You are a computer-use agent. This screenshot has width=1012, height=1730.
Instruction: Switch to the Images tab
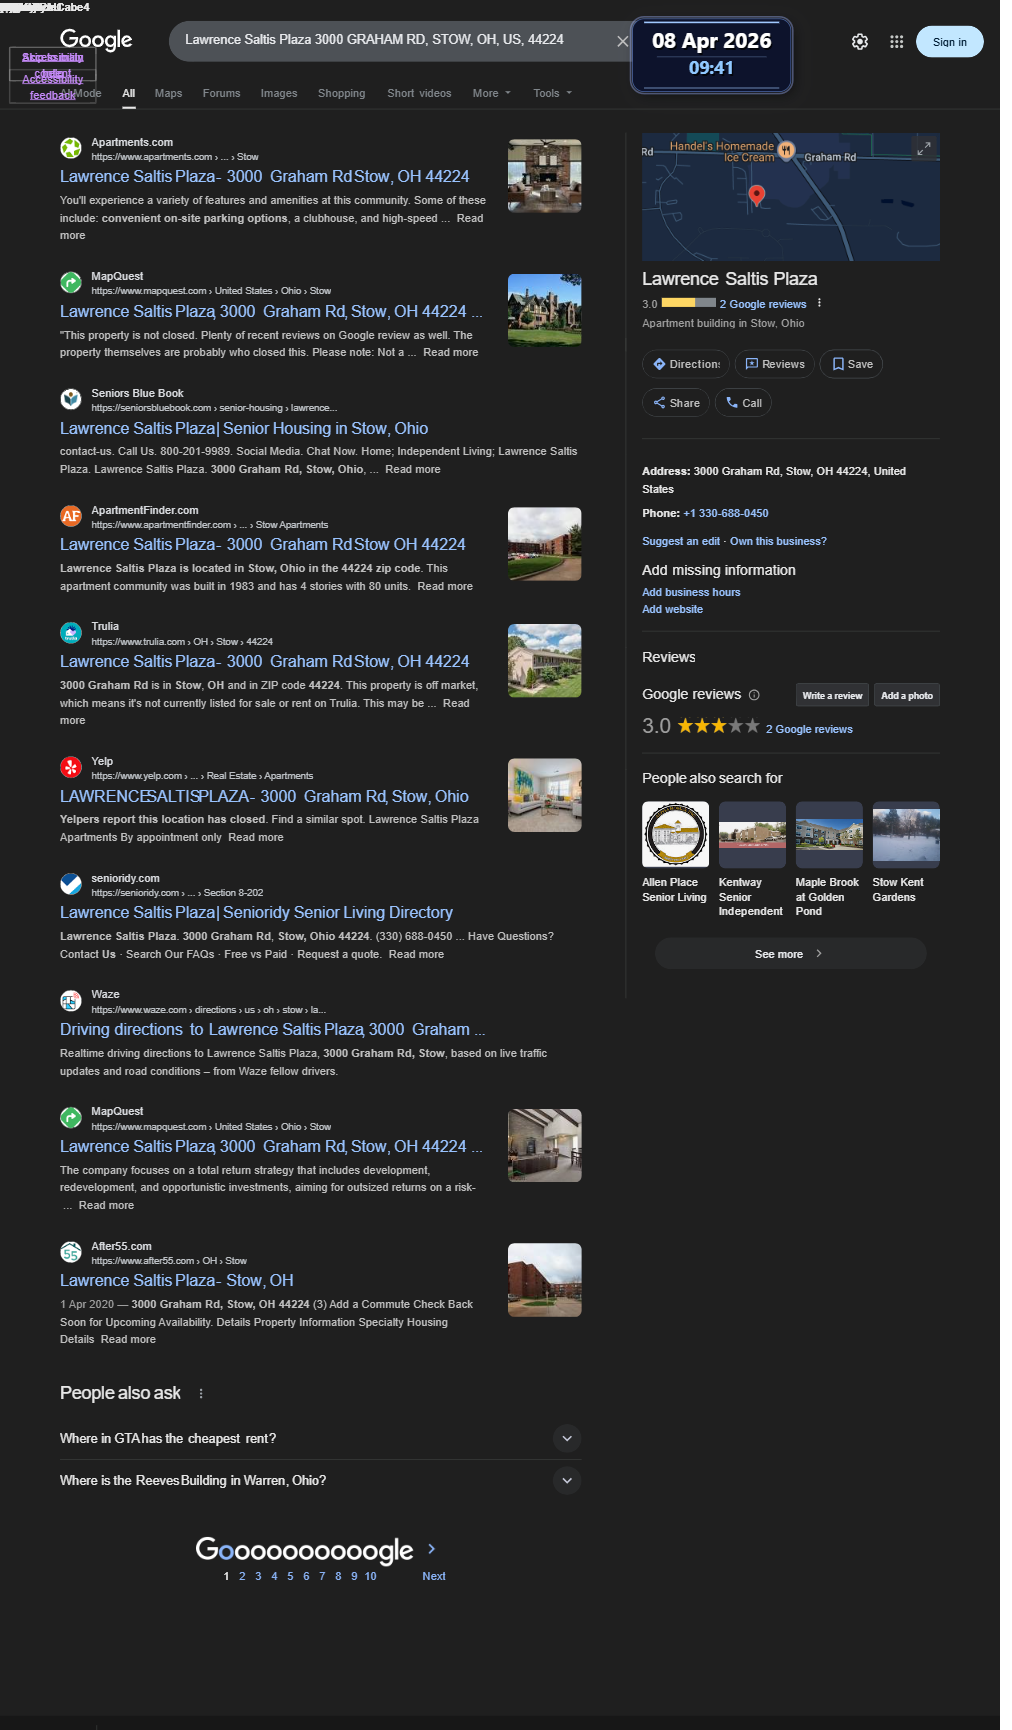(279, 93)
